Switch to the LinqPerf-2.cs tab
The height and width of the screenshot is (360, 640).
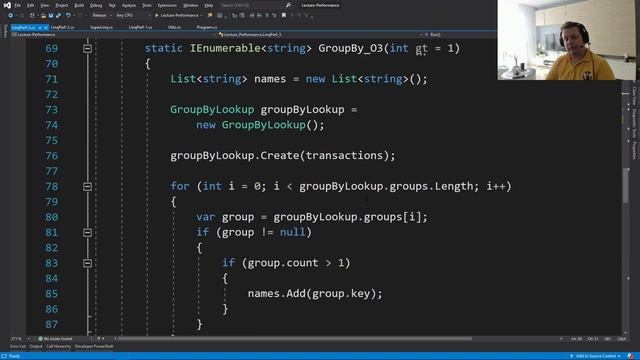tap(62, 27)
